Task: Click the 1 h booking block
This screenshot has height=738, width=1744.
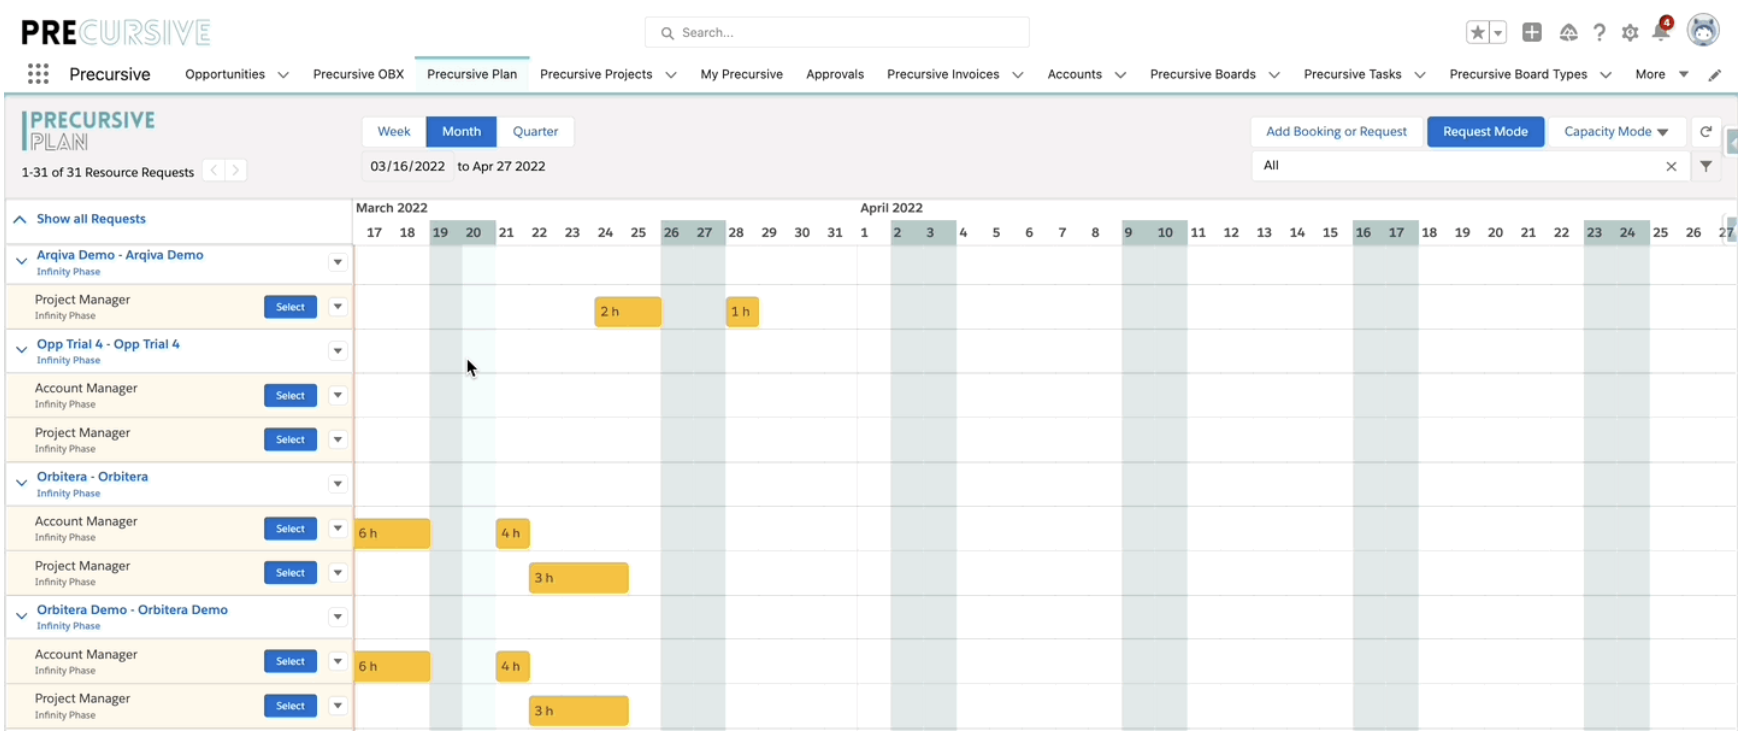Action: (742, 312)
